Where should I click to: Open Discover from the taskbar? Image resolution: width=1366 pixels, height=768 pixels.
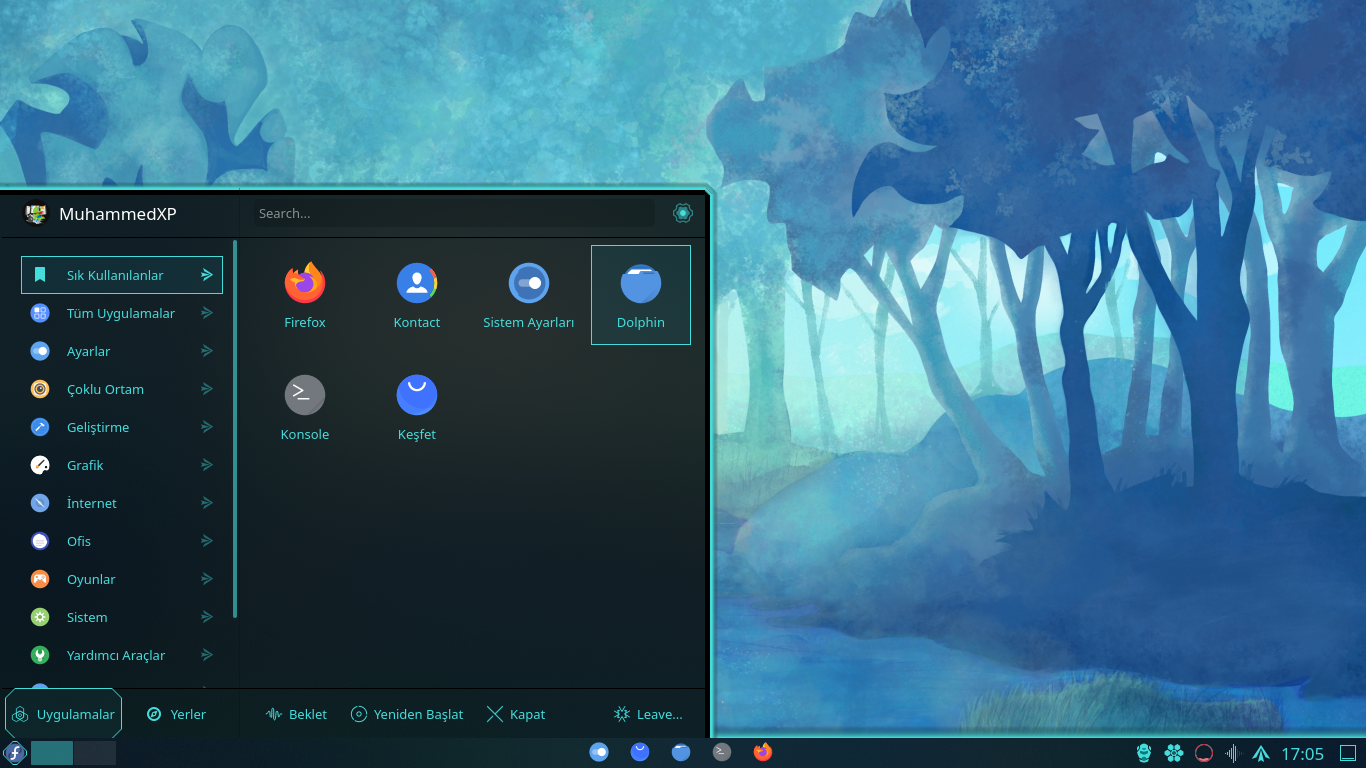point(640,752)
